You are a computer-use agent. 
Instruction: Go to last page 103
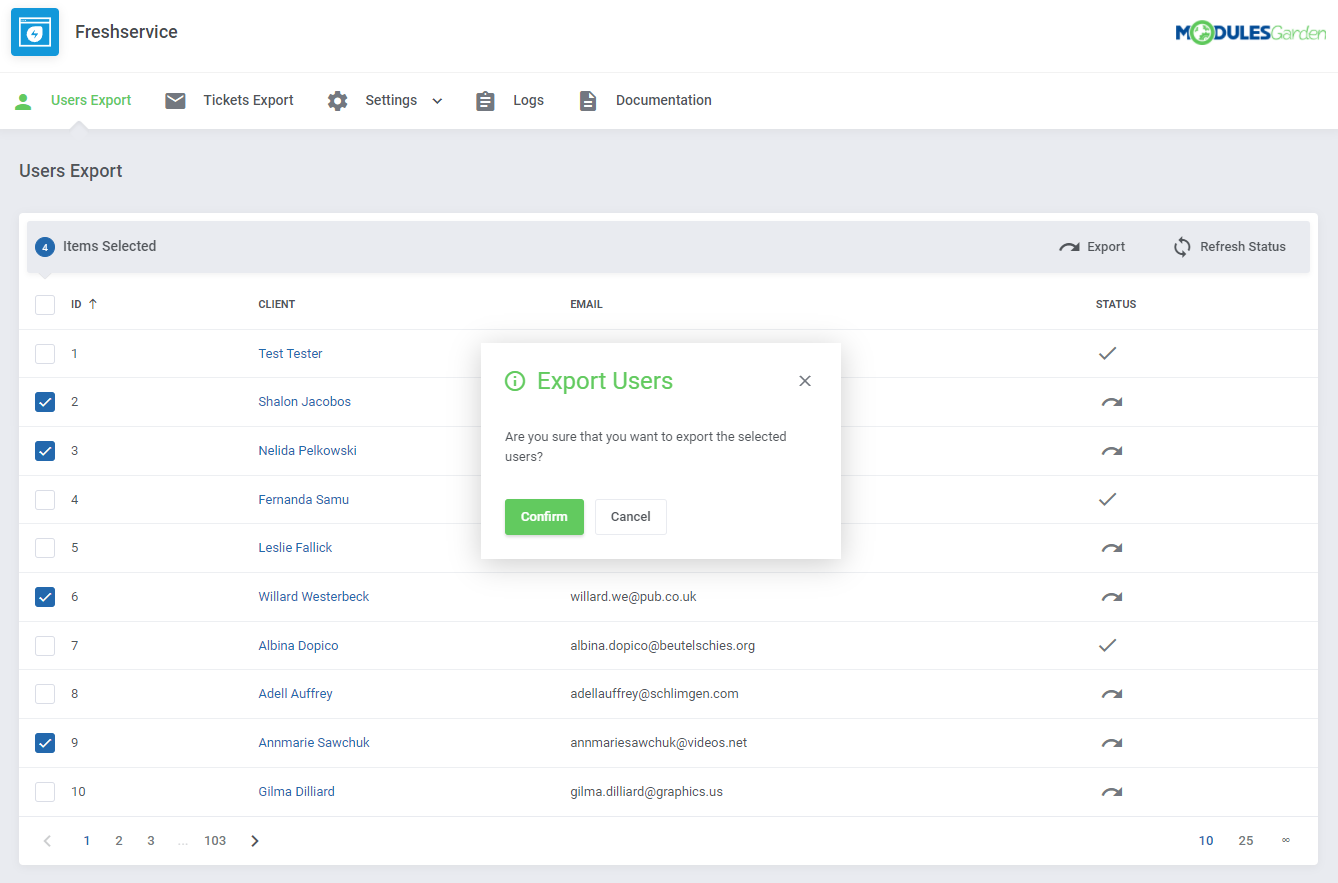215,841
